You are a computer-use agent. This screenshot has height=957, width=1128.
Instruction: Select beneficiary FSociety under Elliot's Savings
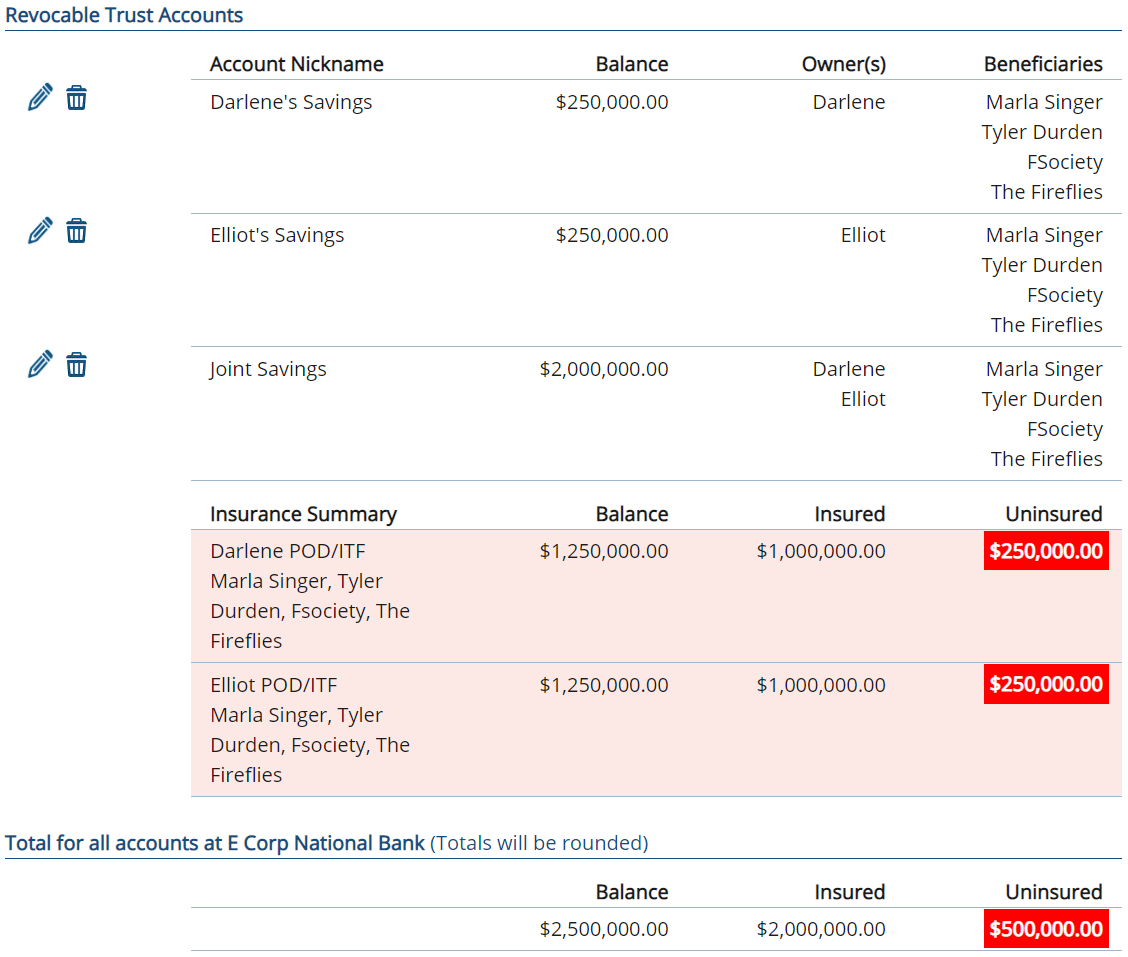click(1064, 294)
